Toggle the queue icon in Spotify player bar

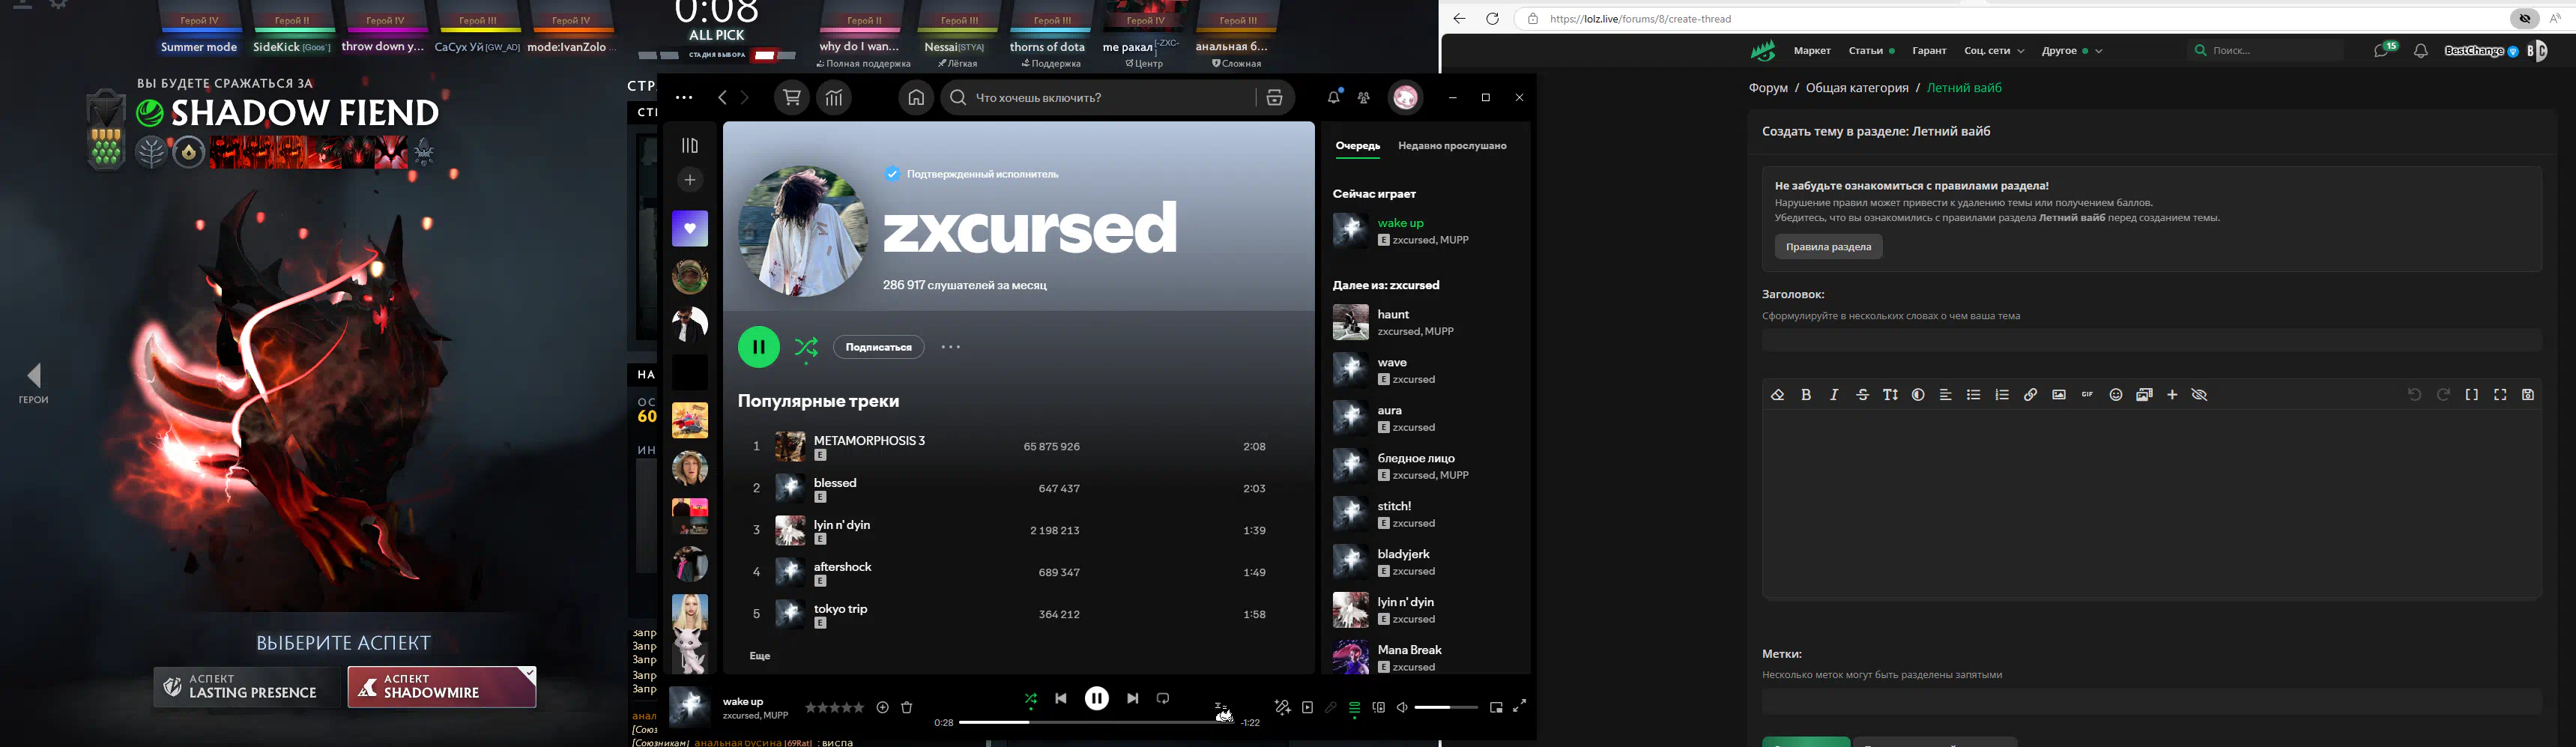1354,708
